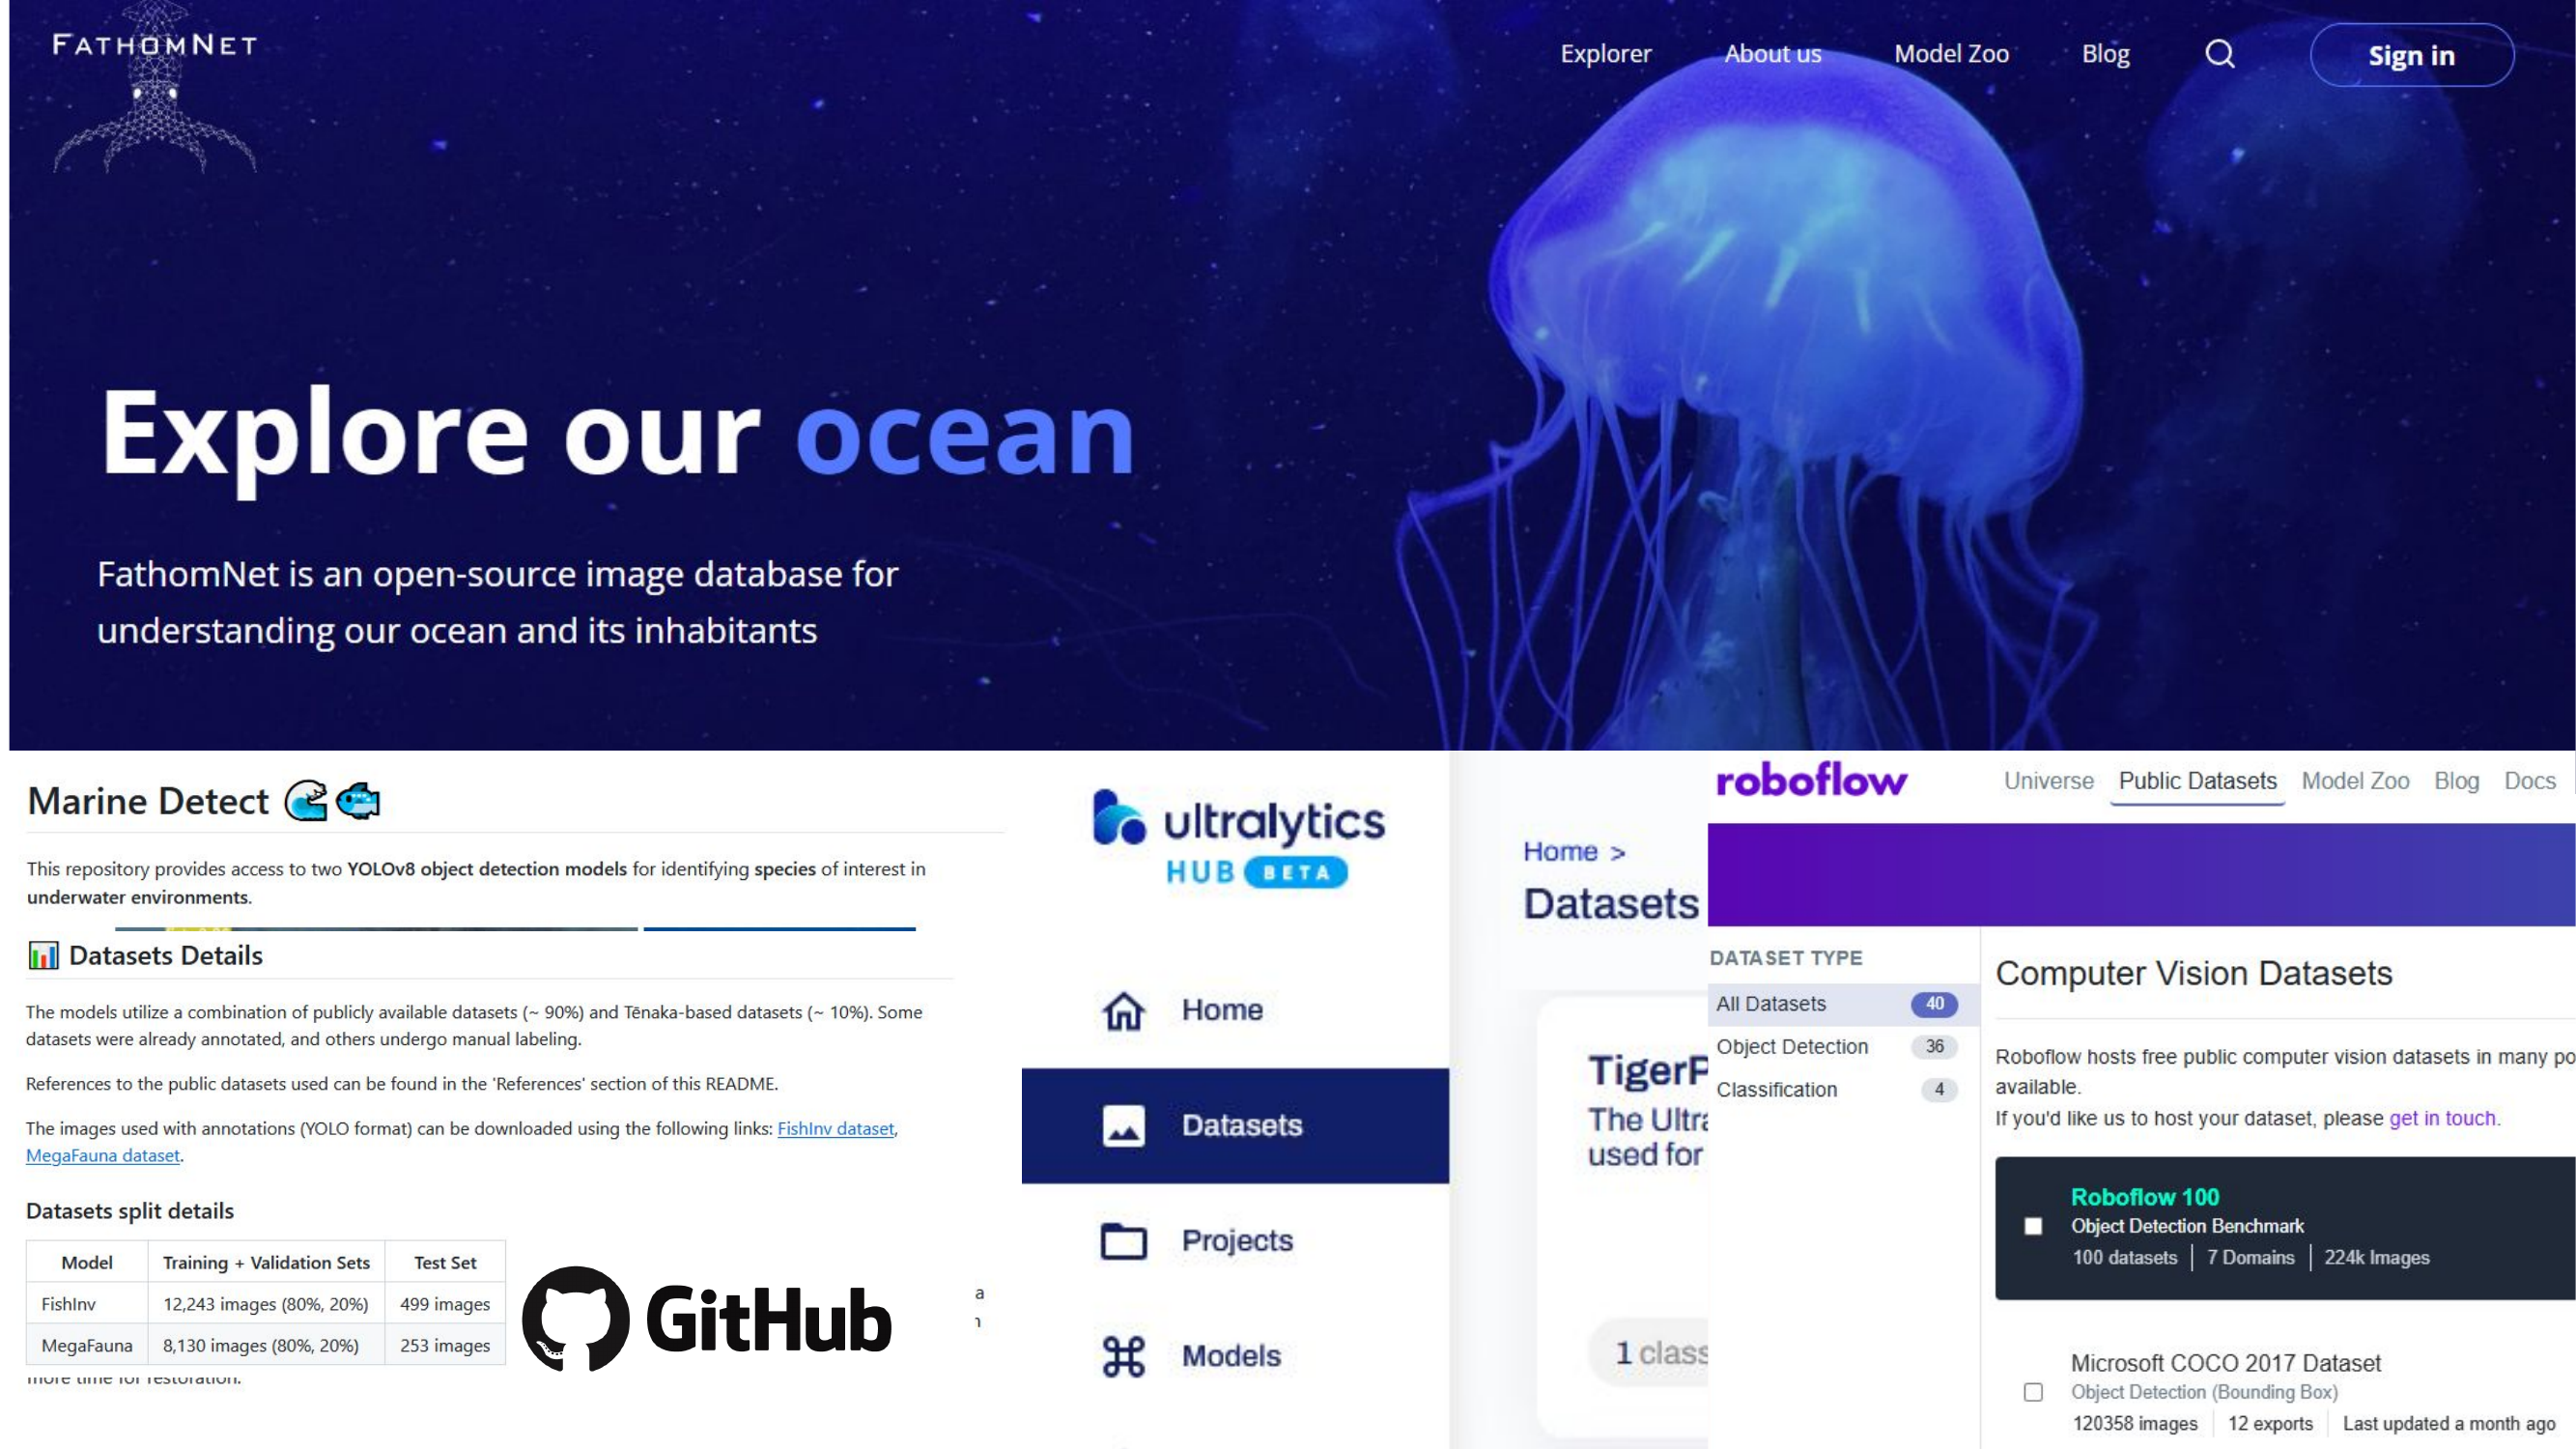Click the Home house icon in Ultralytics sidebar
Viewport: 2576px width, 1449px height.
pos(1123,1010)
